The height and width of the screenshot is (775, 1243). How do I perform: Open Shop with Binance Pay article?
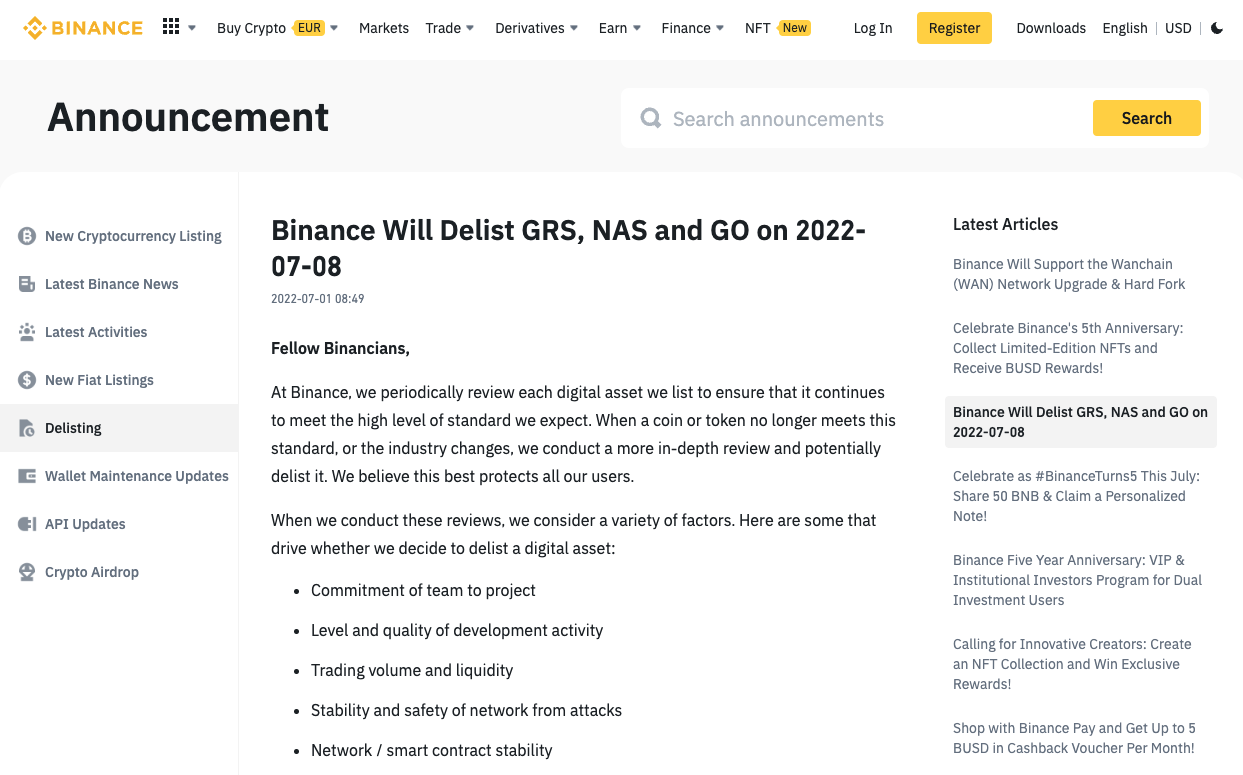(x=1074, y=738)
